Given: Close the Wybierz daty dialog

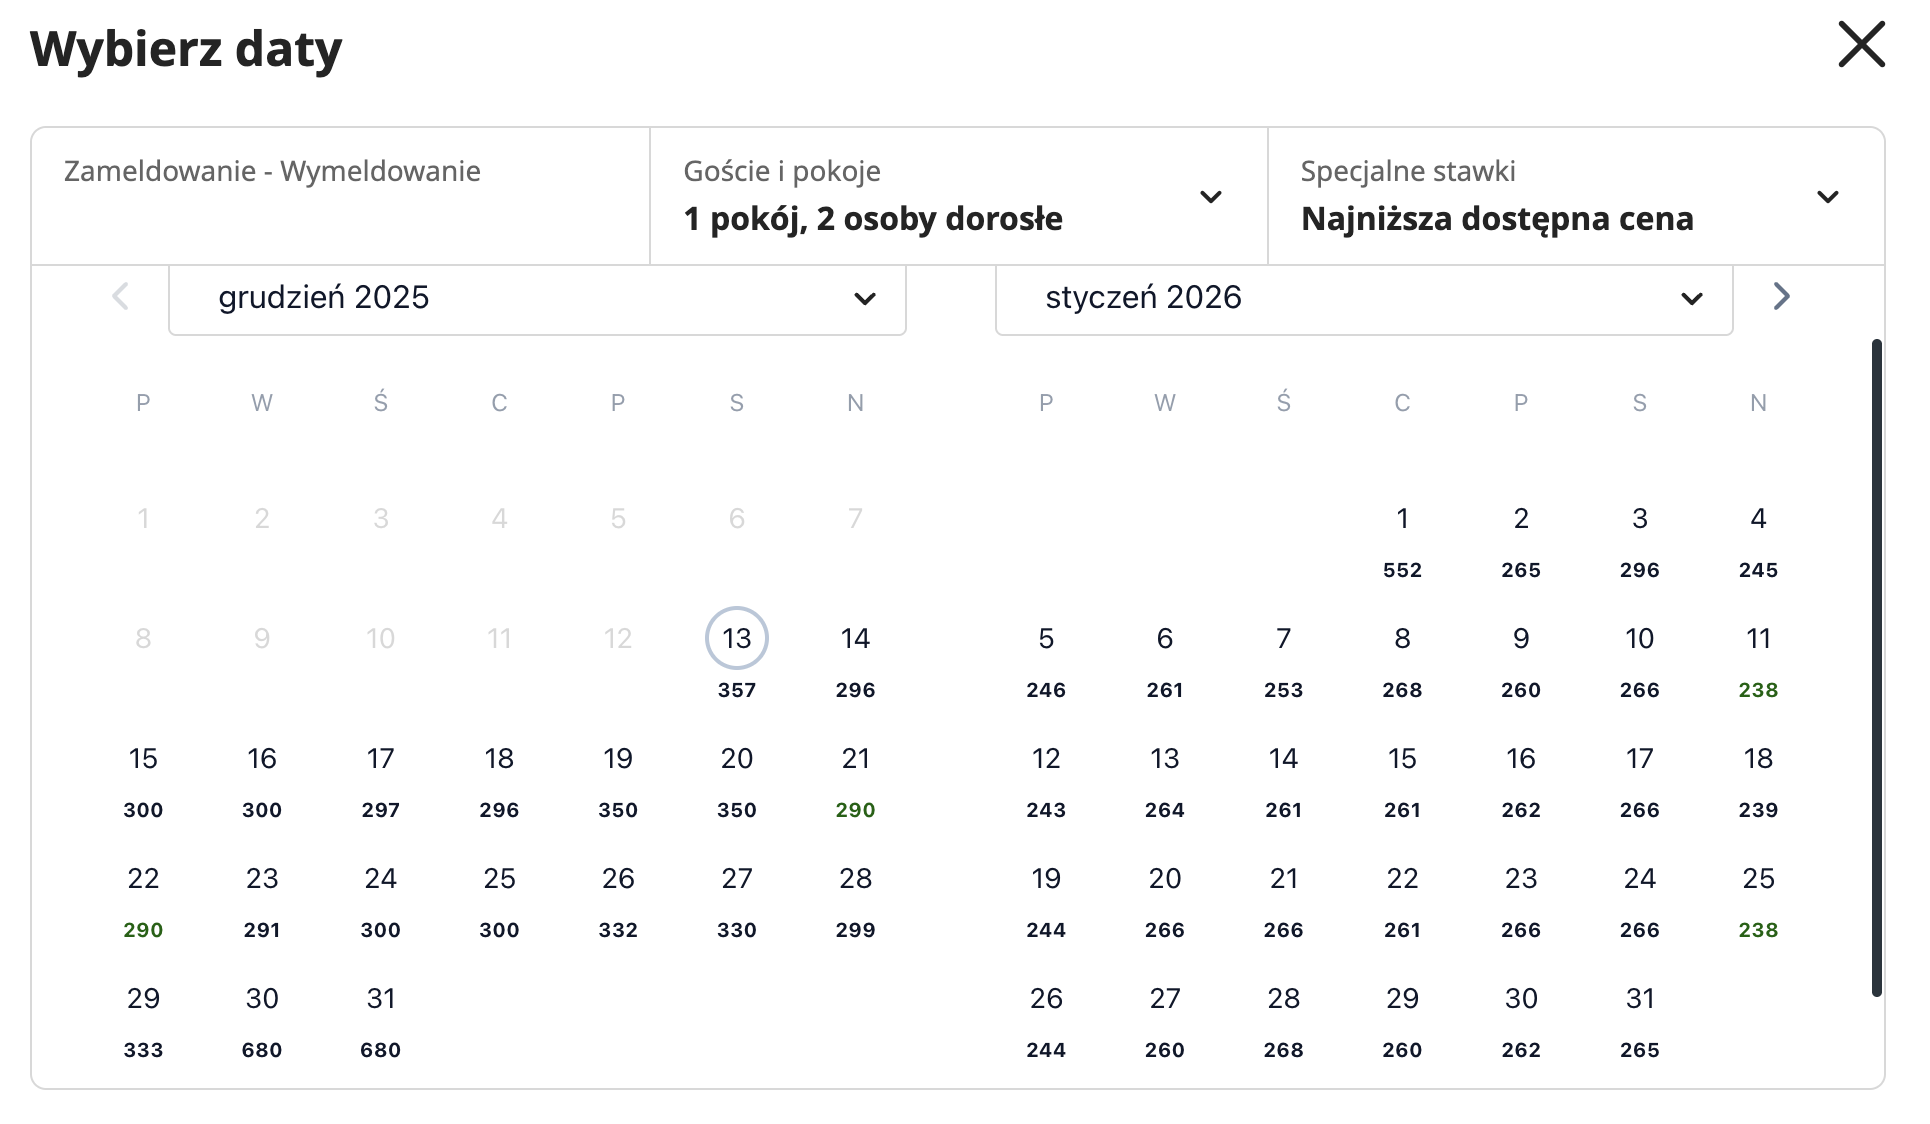Looking at the screenshot, I should coord(1861,46).
